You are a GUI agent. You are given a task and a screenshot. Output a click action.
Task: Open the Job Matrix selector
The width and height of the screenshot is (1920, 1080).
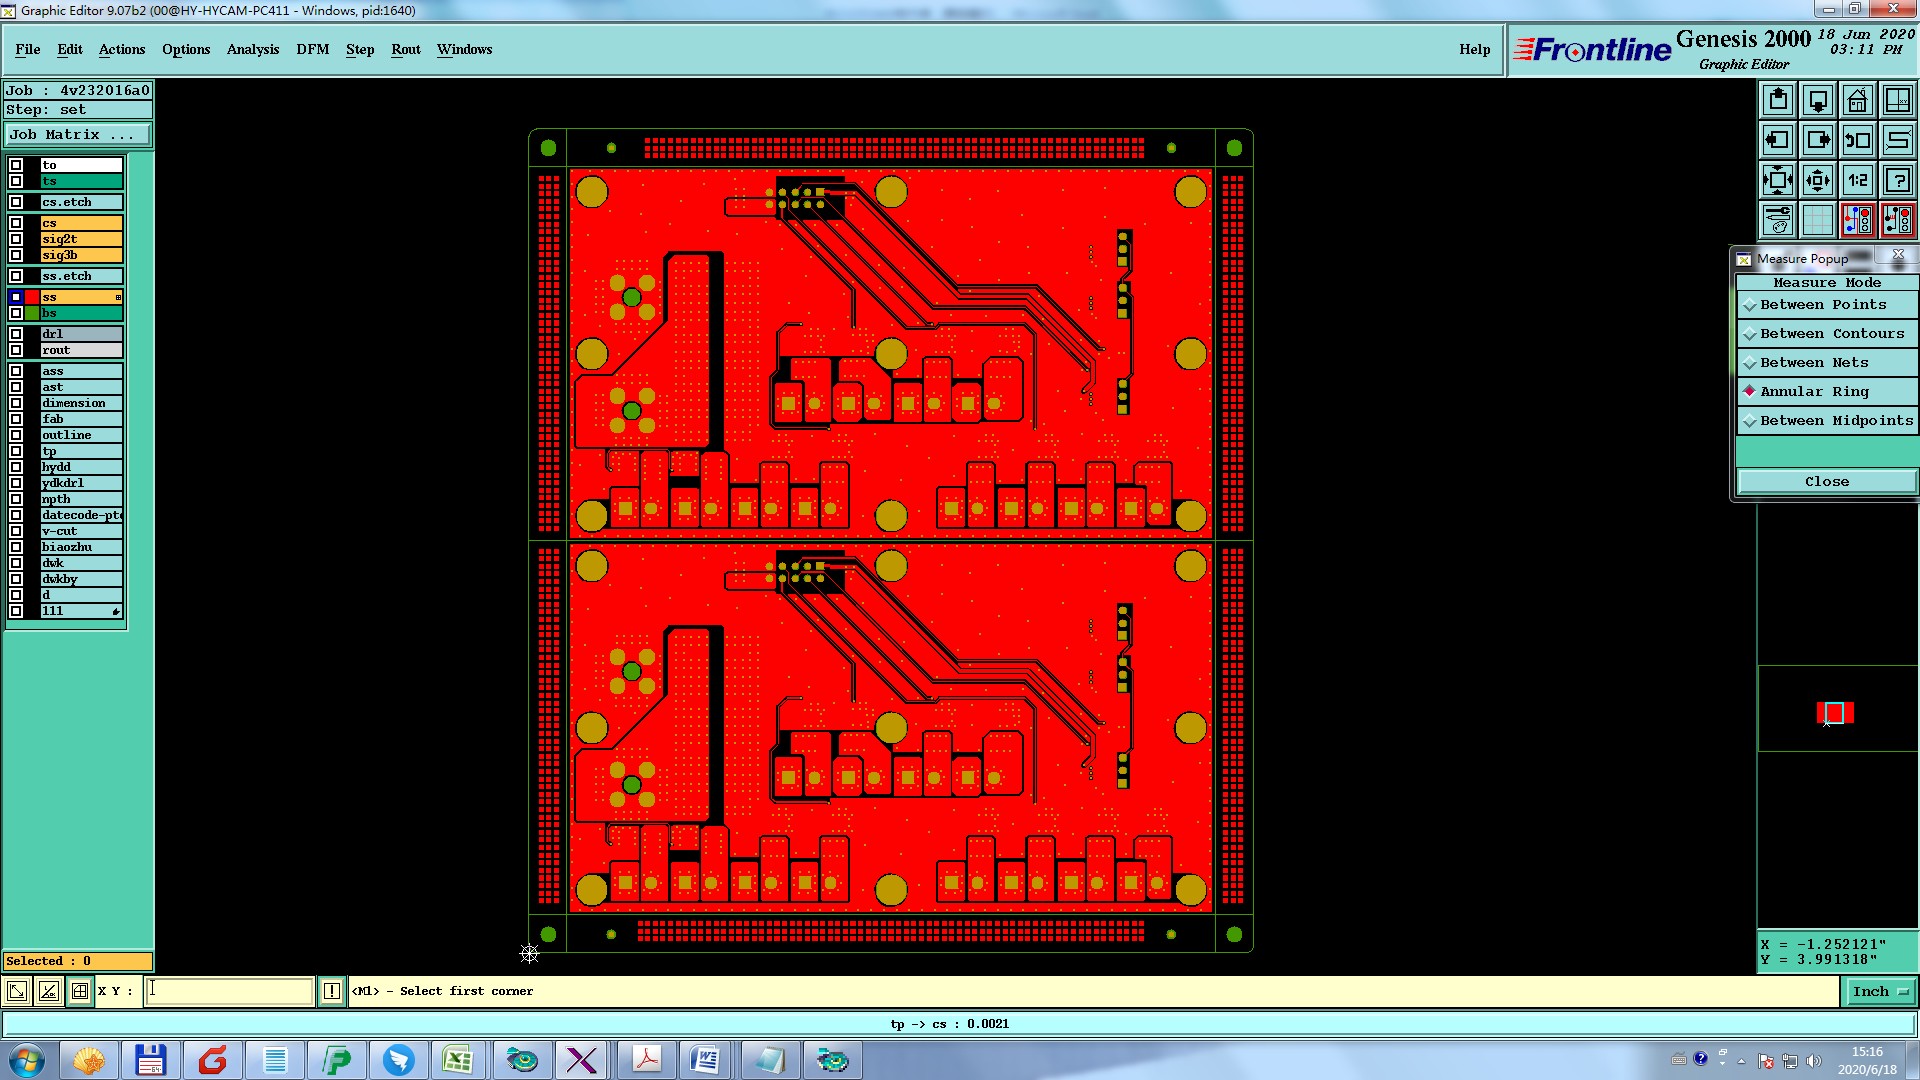tap(78, 135)
